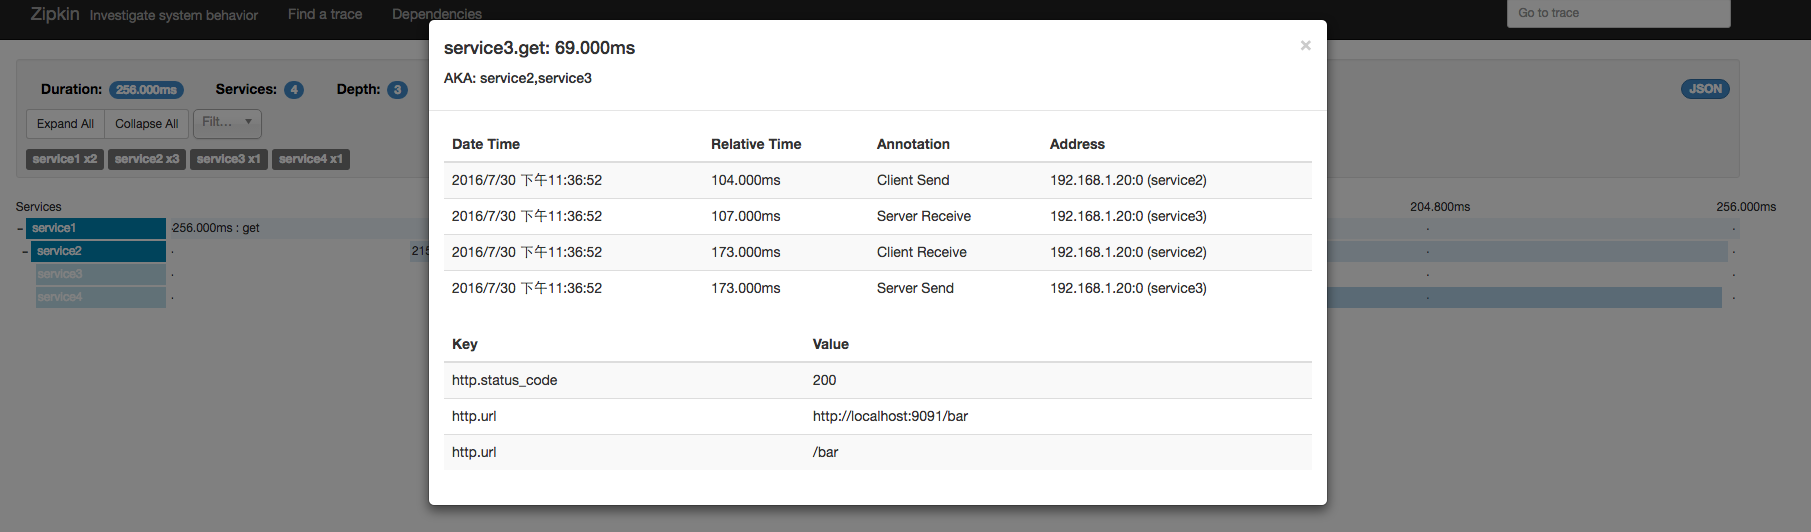
Task: Collapse the service1 span children
Action: 20,229
